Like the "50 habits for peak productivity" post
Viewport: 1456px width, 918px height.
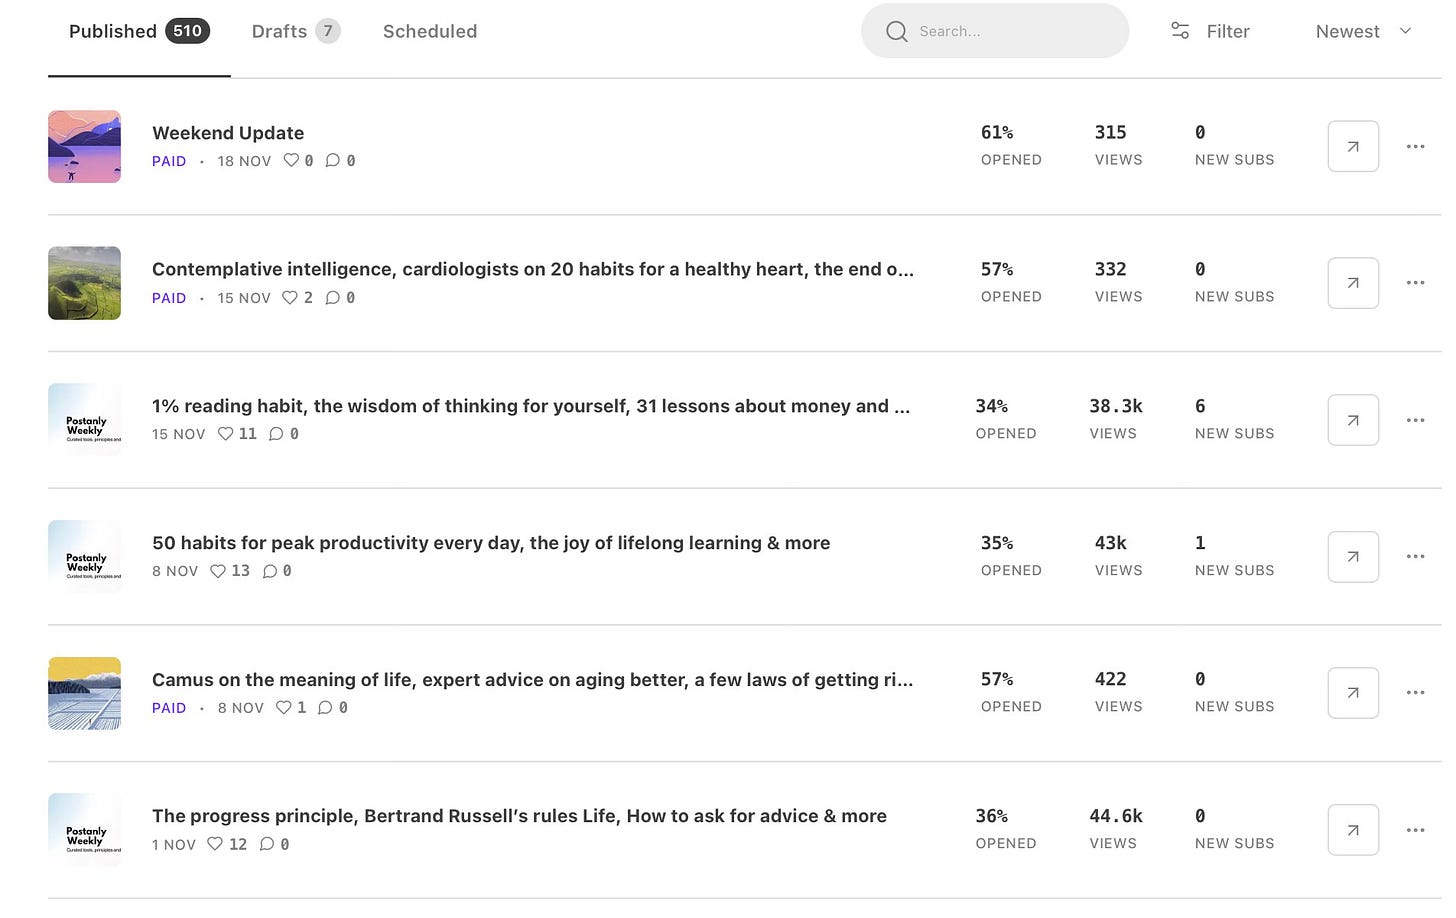218,571
